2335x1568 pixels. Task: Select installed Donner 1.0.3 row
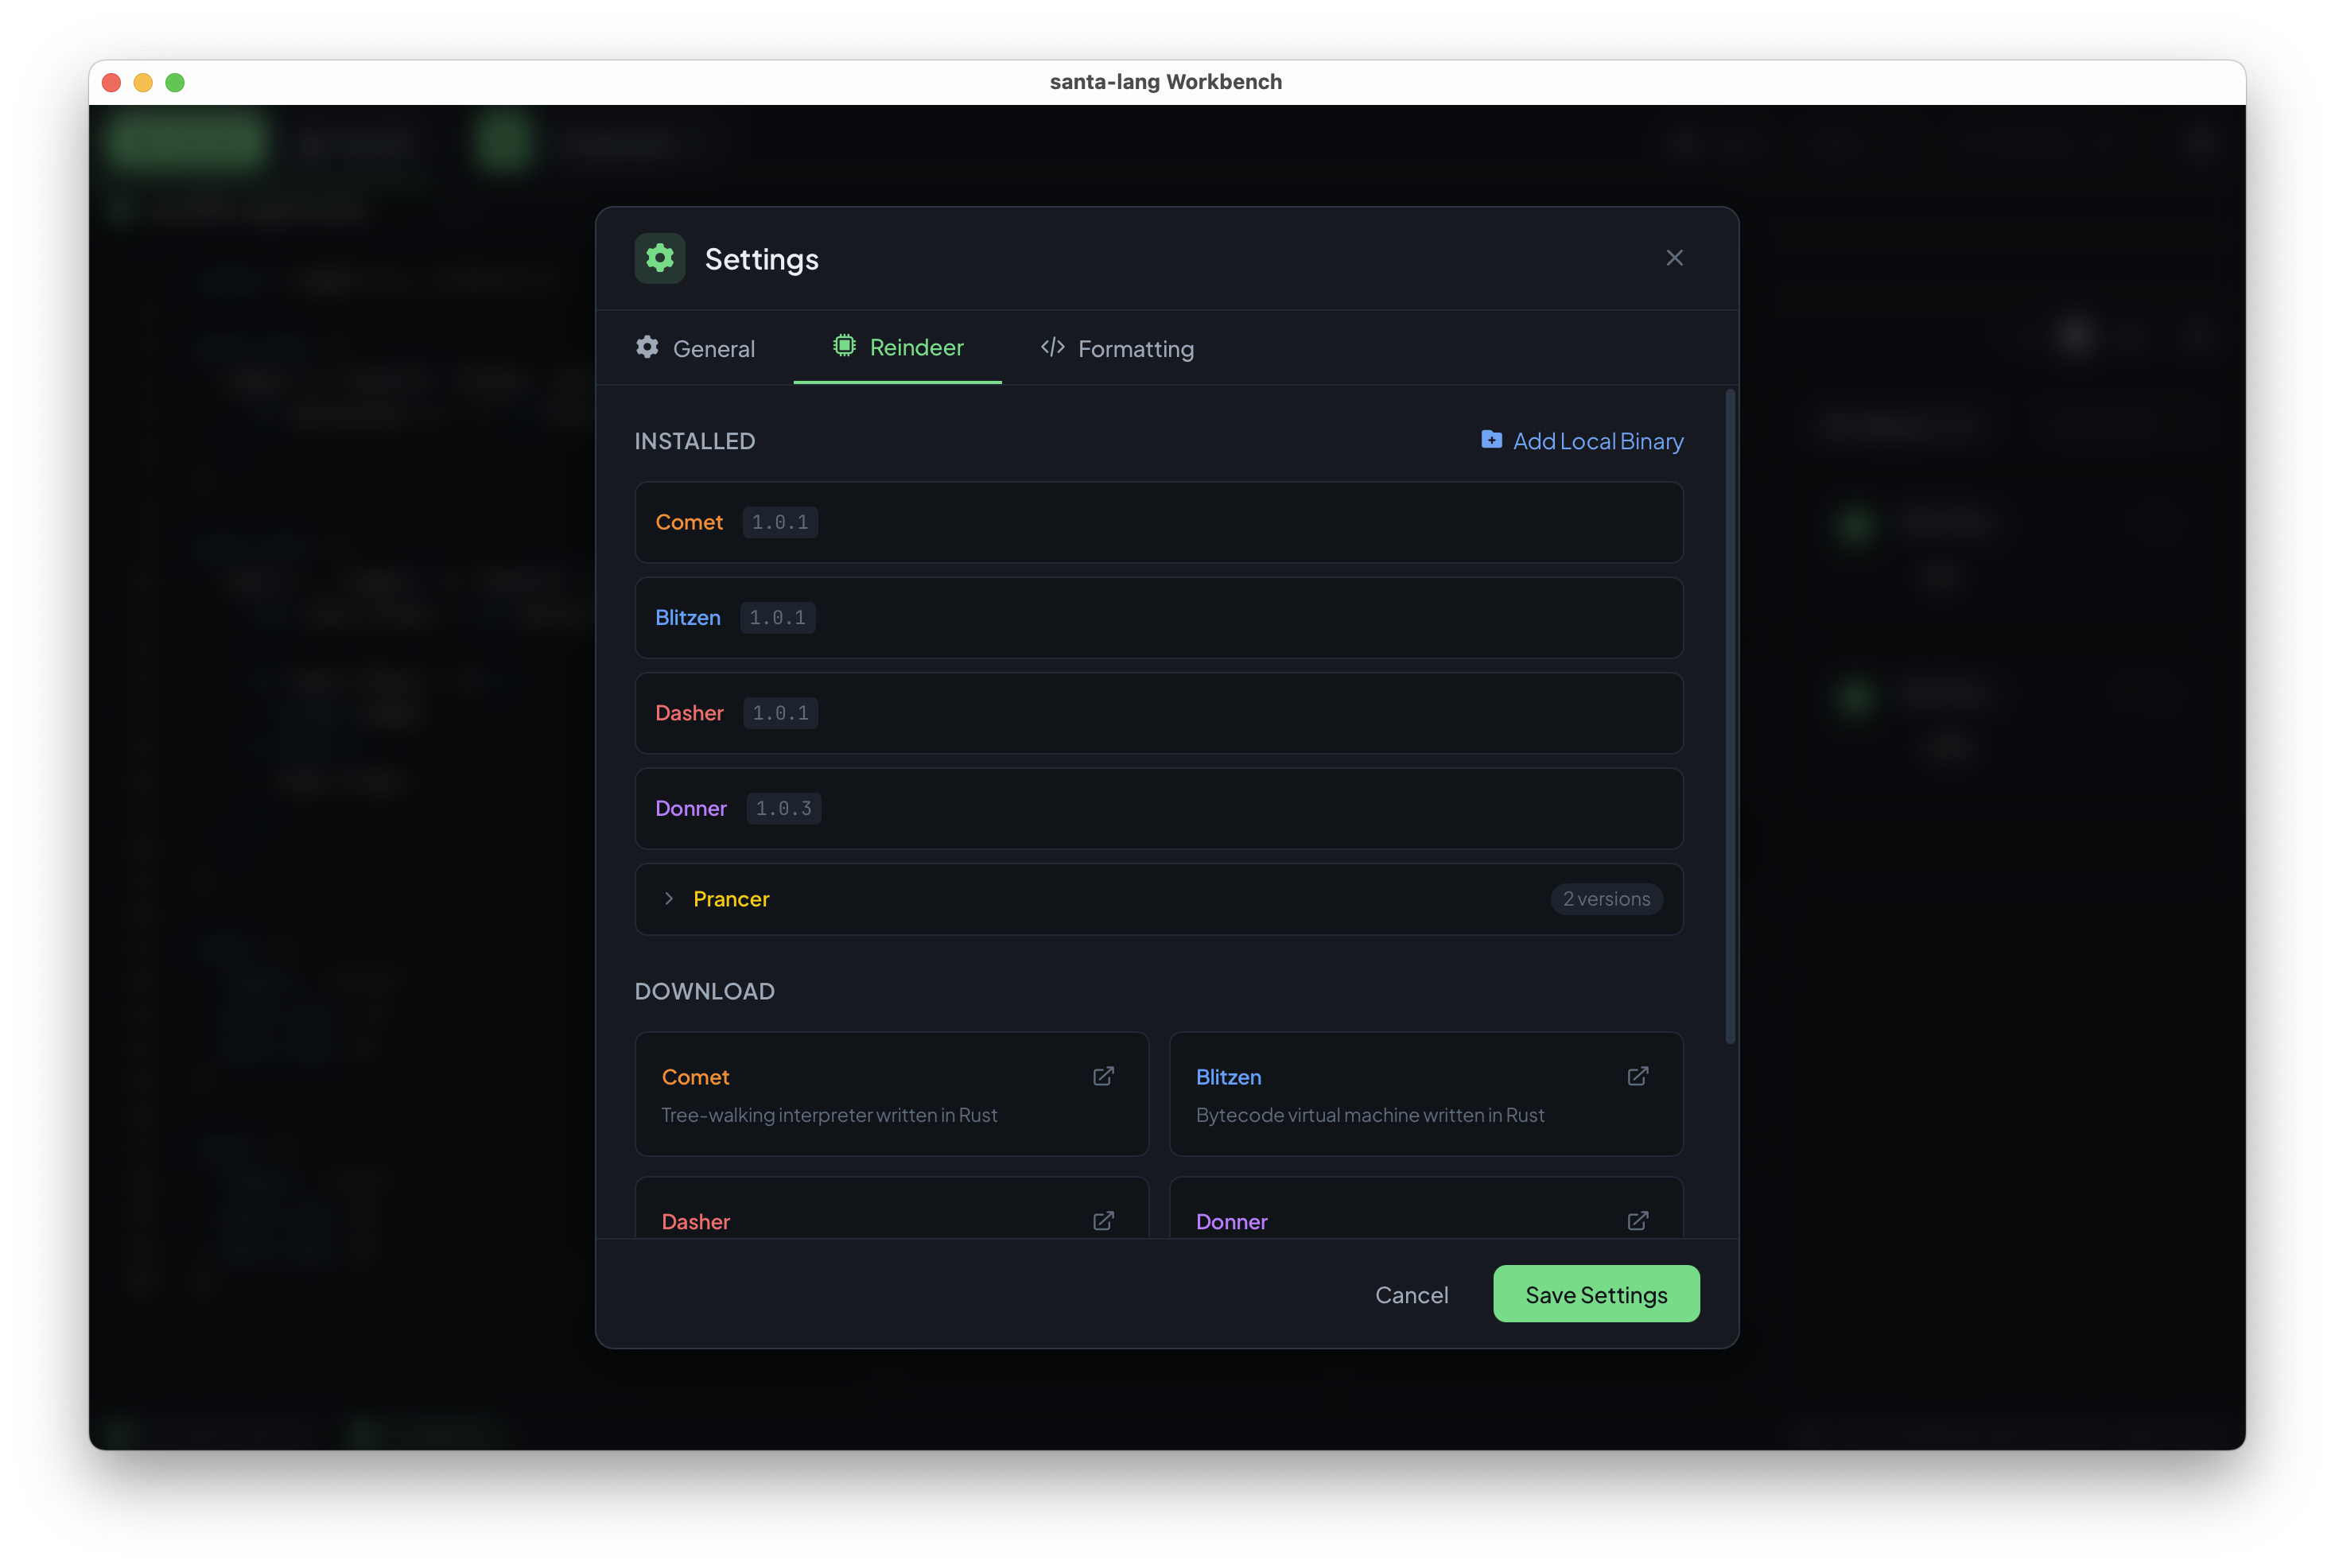pyautogui.click(x=1158, y=808)
